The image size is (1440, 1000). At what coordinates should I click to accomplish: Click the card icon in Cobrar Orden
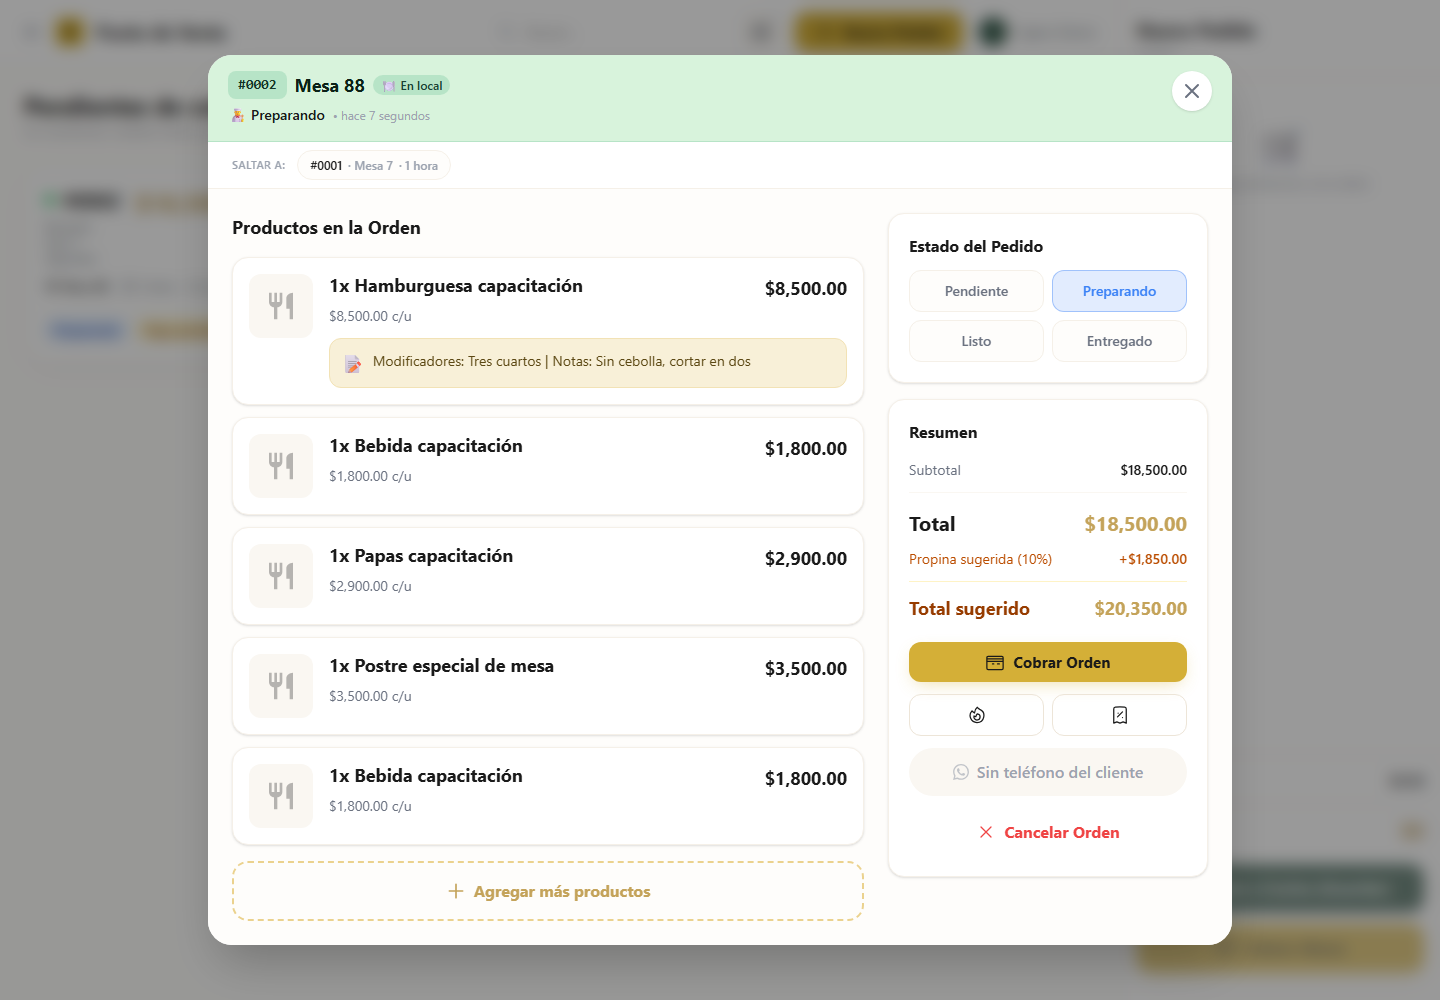point(995,663)
